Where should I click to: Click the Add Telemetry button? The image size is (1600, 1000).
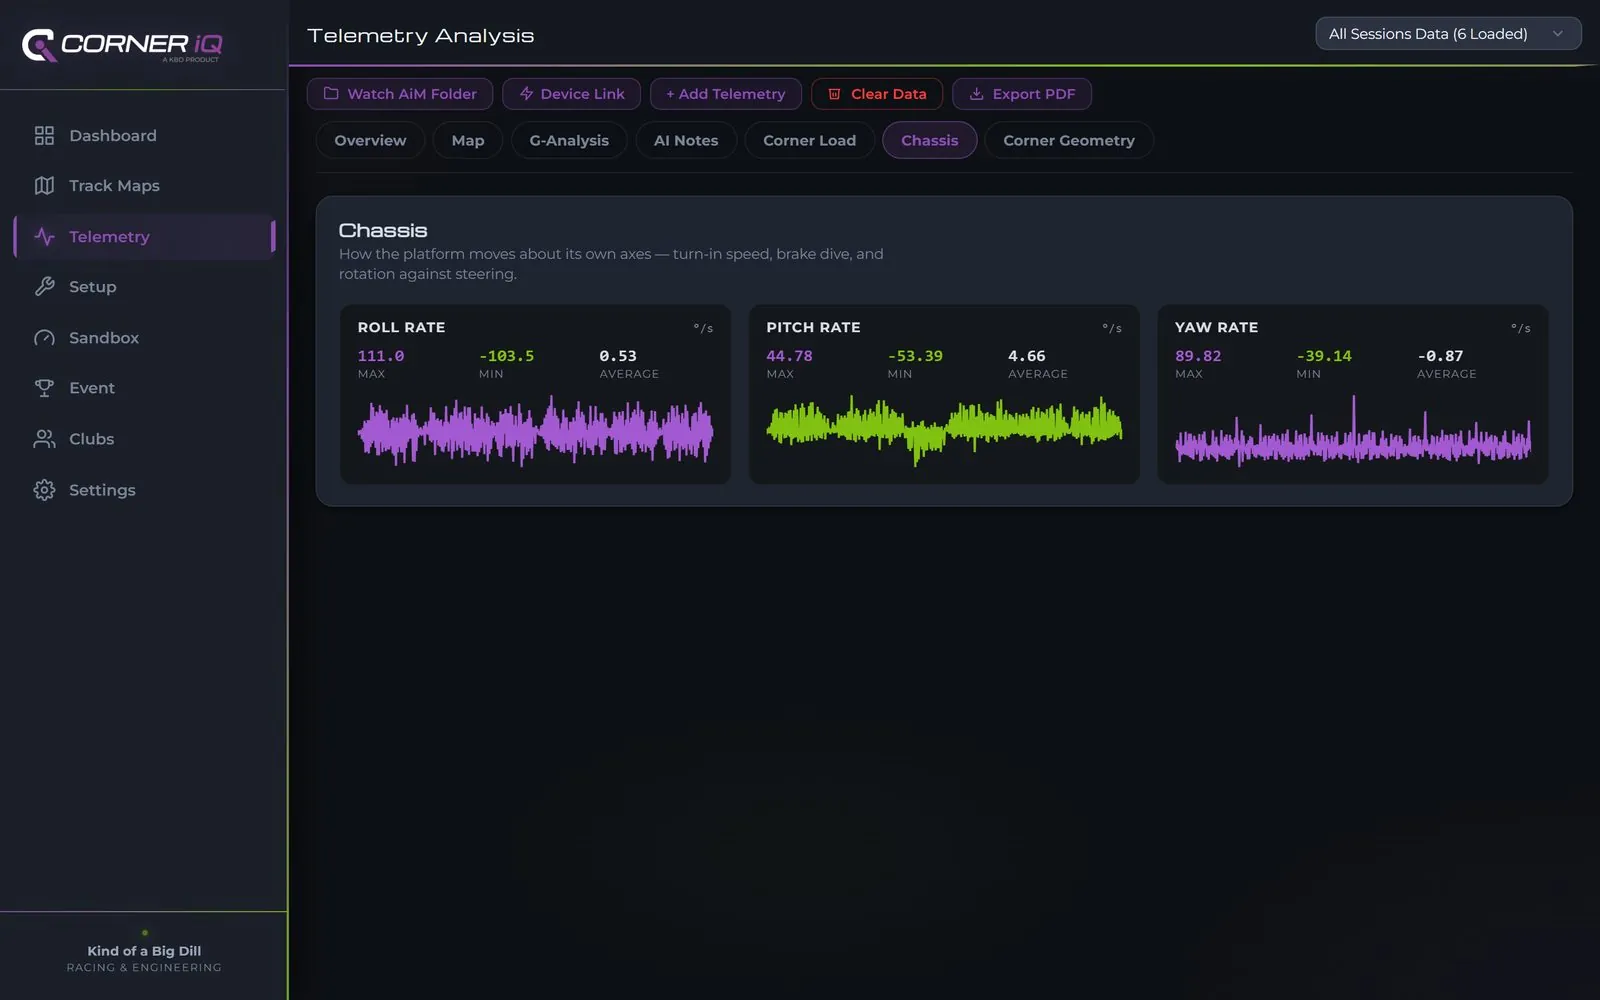726,94
